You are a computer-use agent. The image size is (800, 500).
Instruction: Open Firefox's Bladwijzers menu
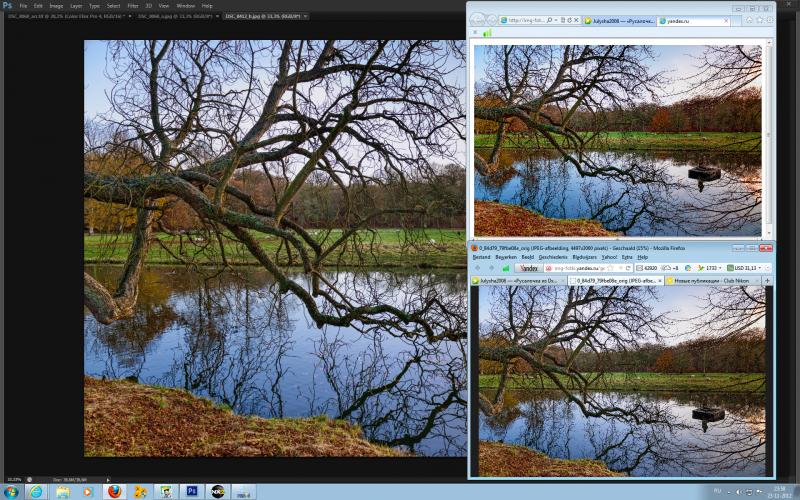coord(585,257)
